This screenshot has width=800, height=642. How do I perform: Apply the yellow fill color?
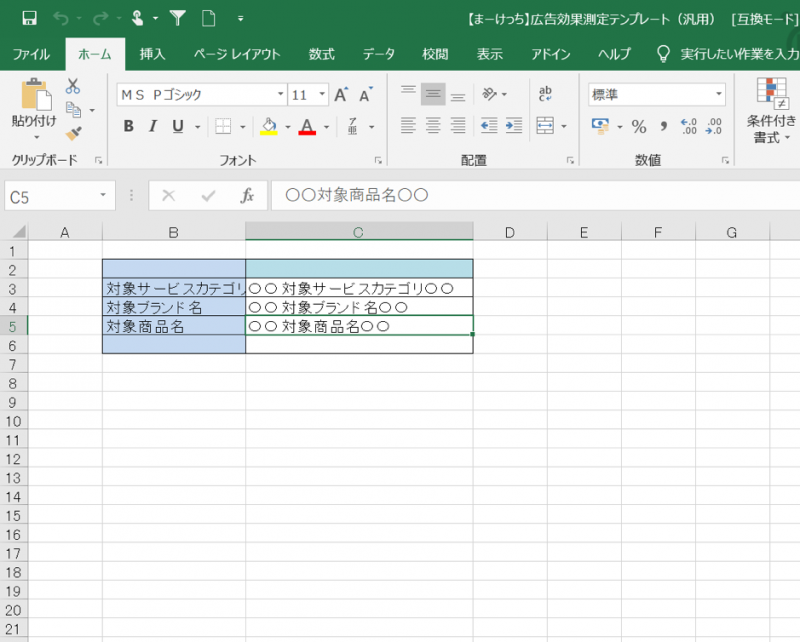click(268, 126)
